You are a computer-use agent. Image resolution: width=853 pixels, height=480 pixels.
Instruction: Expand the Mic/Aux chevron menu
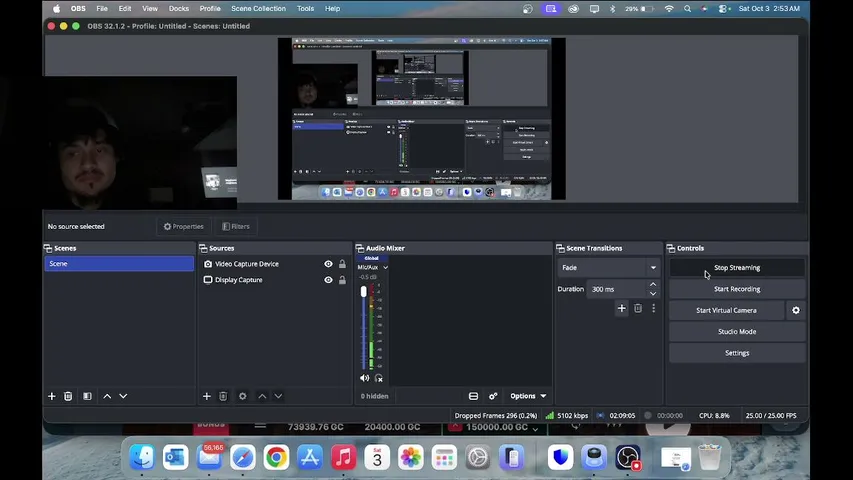click(x=385, y=268)
